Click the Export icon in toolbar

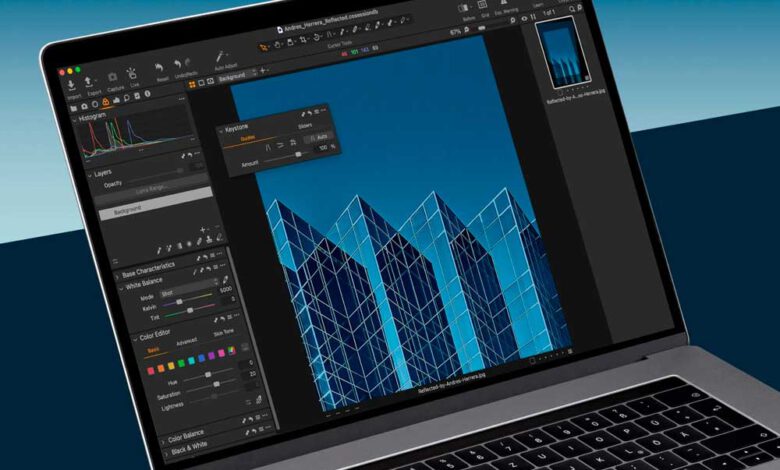[x=89, y=81]
